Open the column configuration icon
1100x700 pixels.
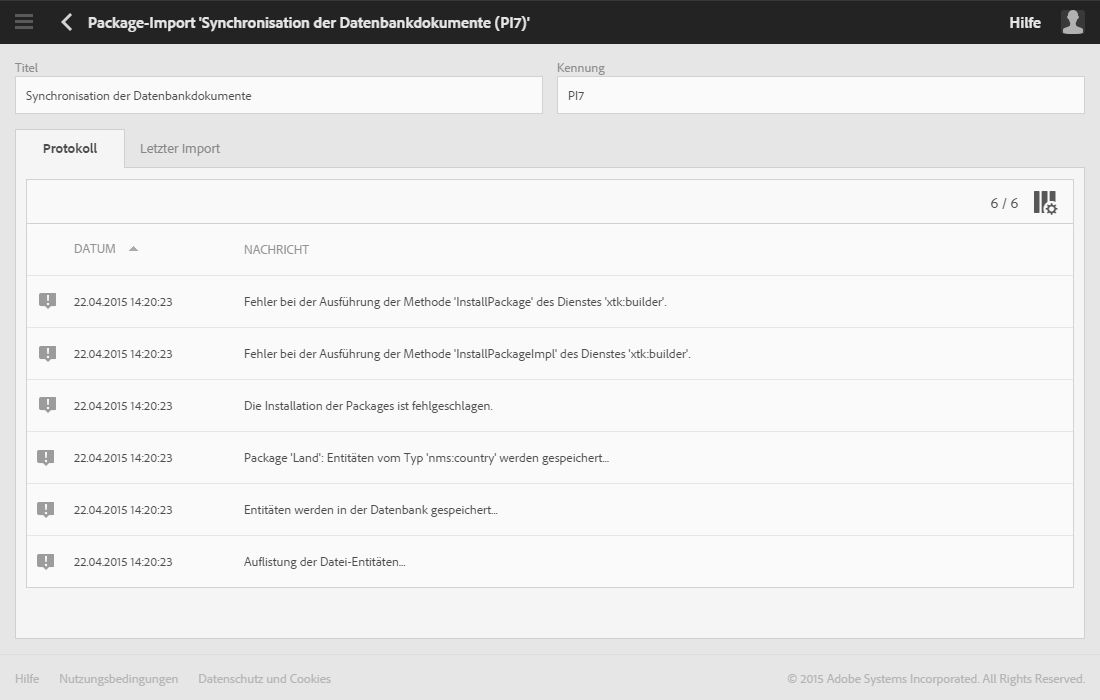(x=1045, y=203)
